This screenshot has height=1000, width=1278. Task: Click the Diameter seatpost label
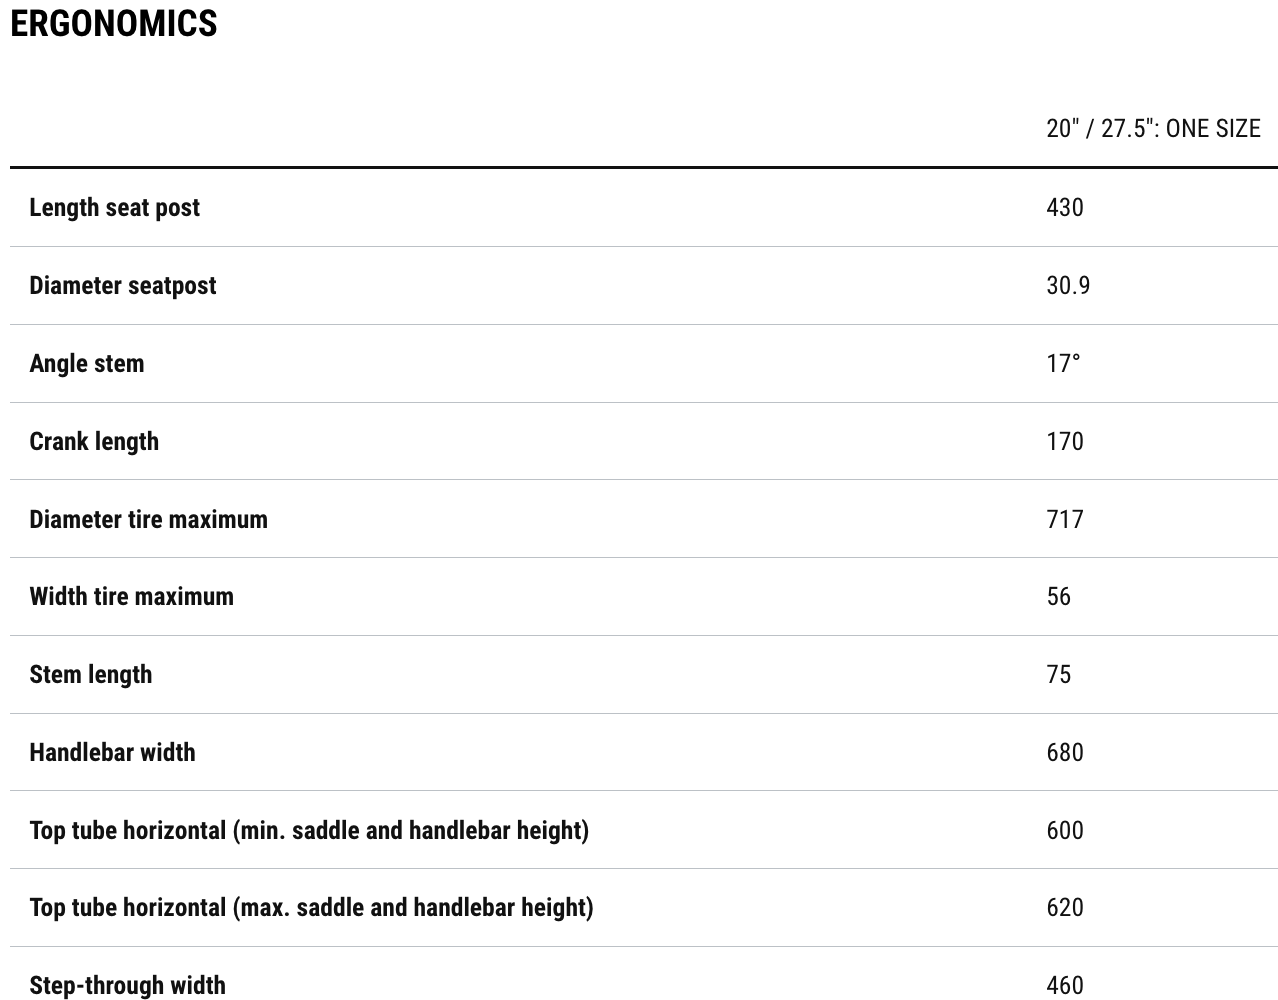tap(122, 285)
